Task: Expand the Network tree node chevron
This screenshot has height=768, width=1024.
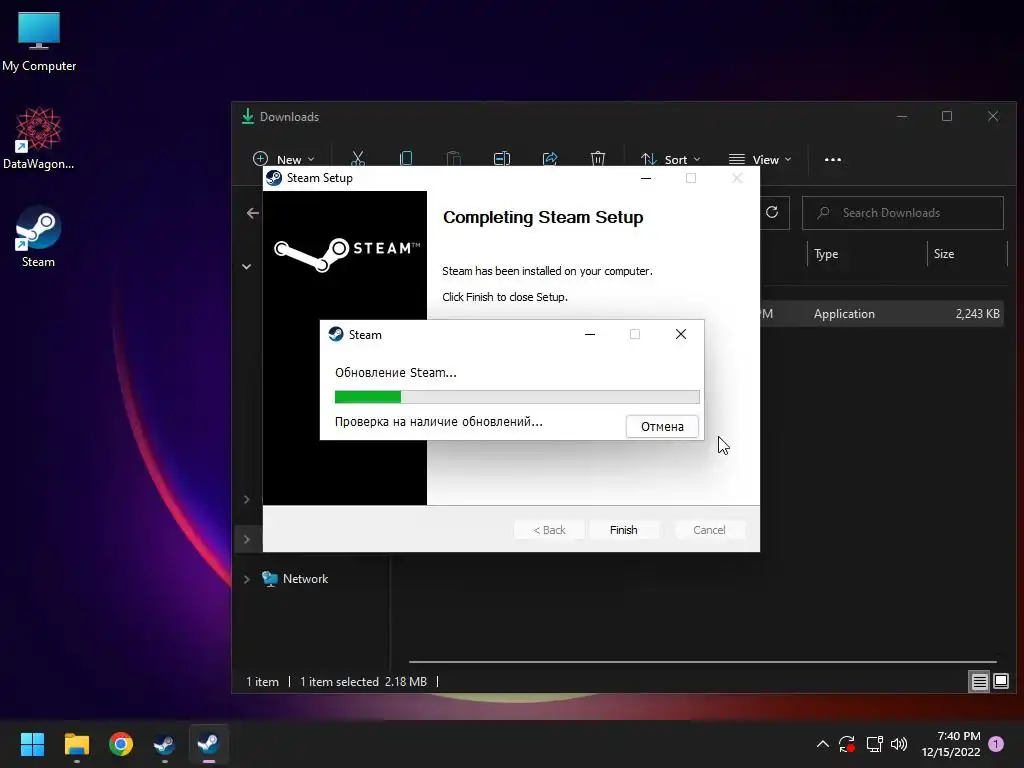Action: click(247, 579)
